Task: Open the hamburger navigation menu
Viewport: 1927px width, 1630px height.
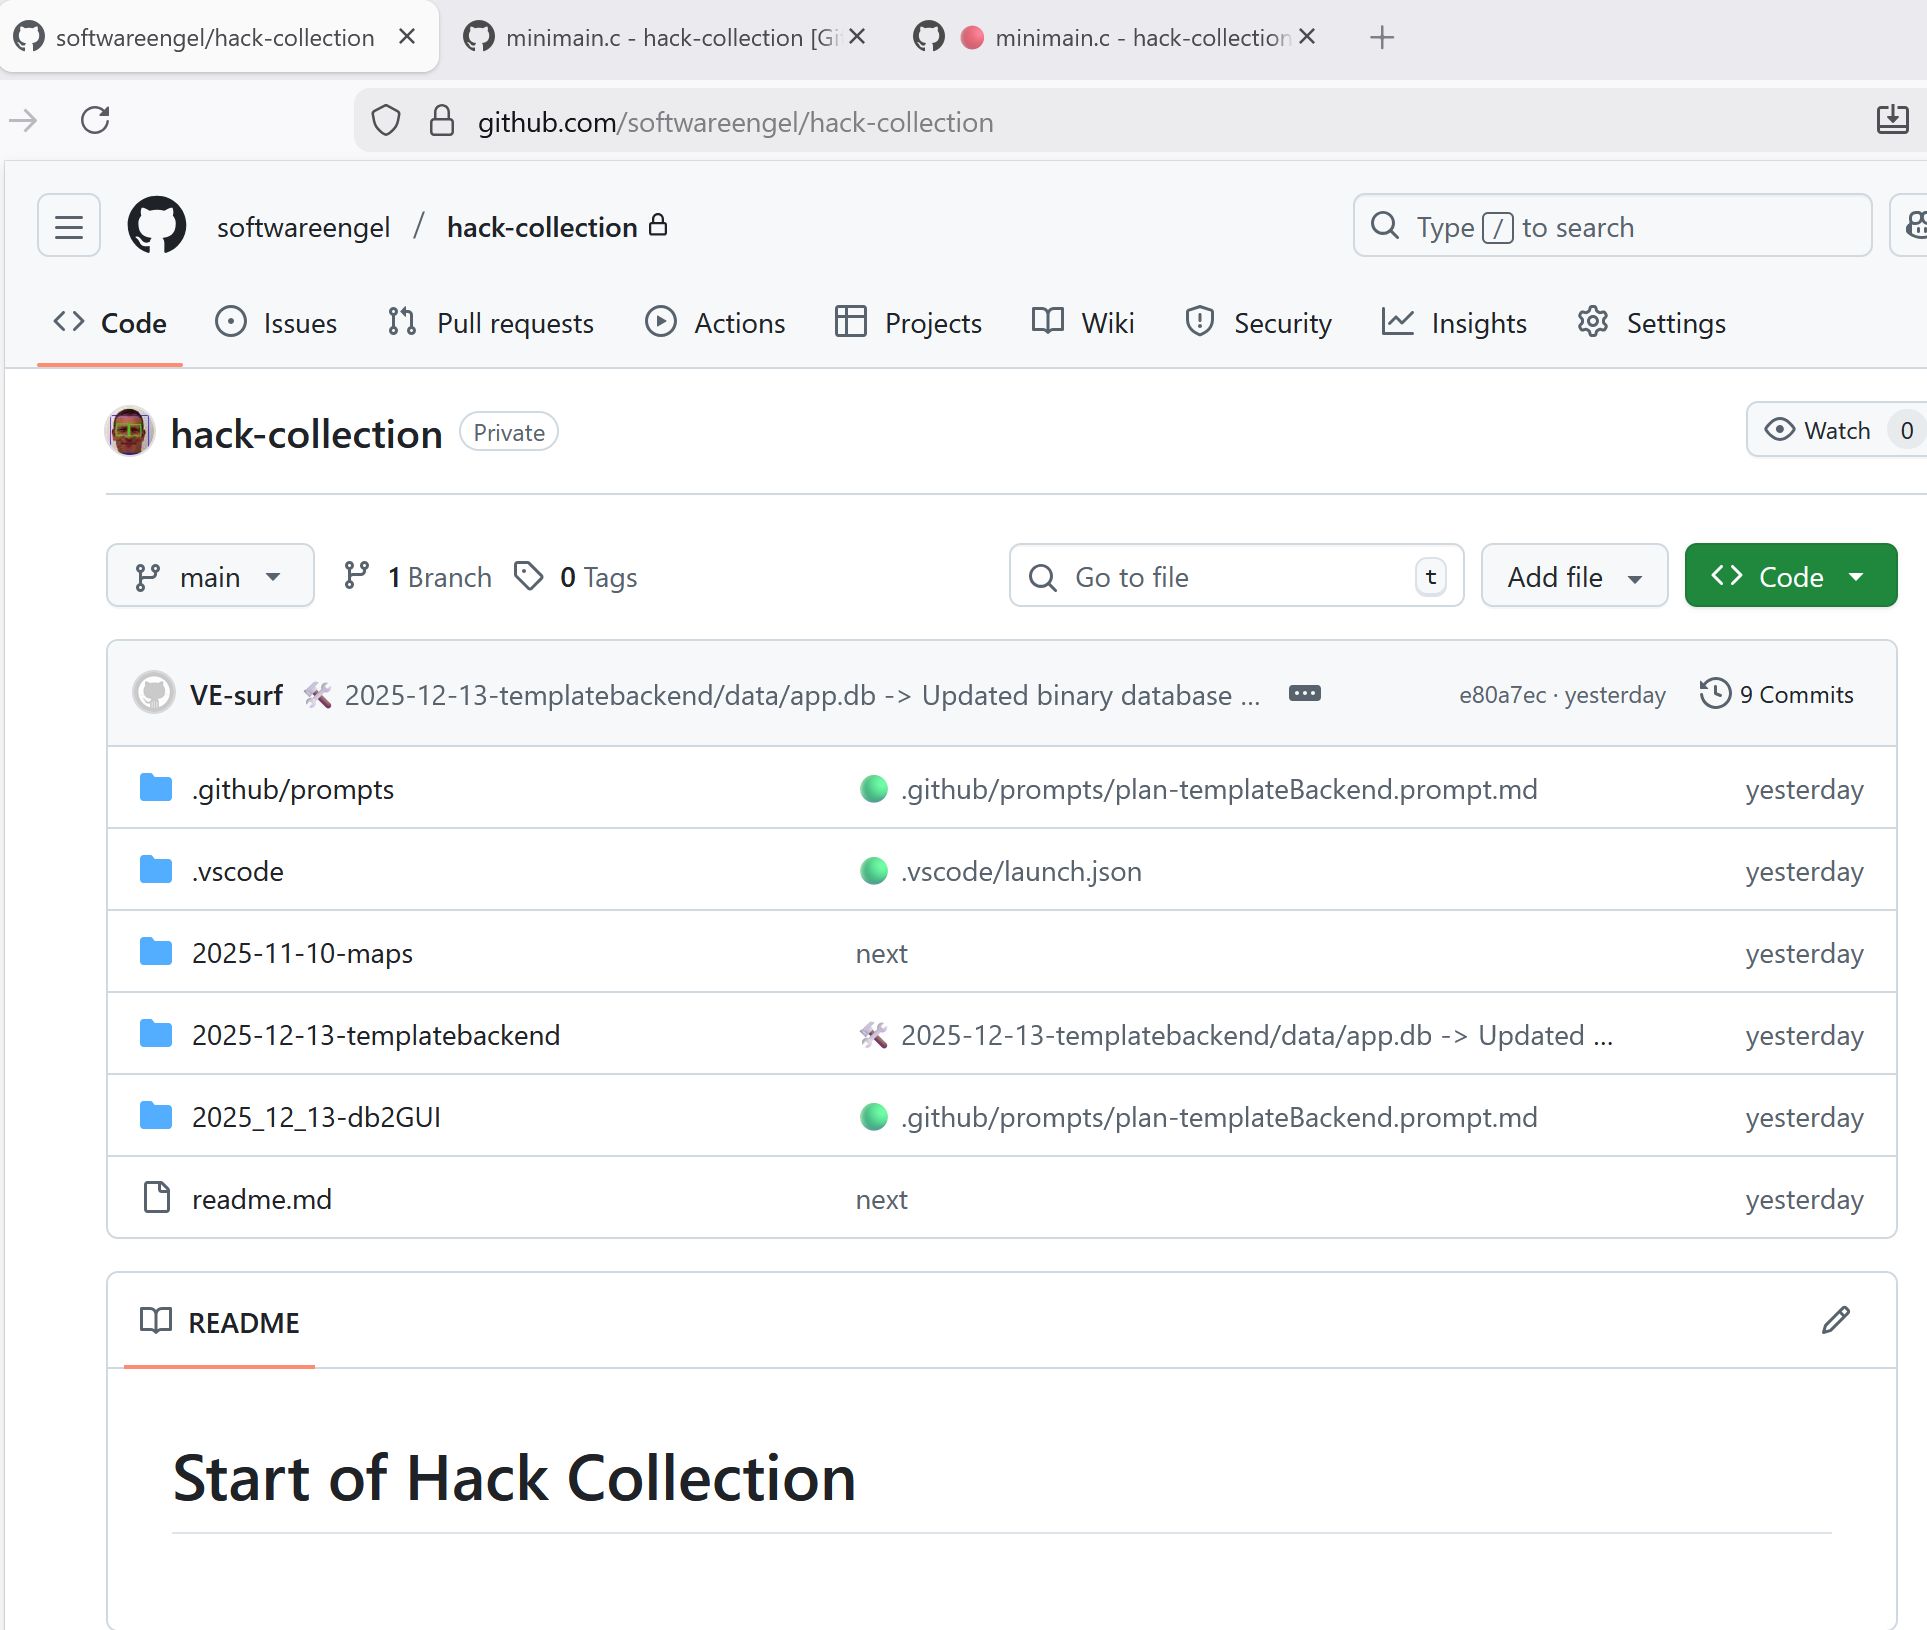Action: [68, 226]
